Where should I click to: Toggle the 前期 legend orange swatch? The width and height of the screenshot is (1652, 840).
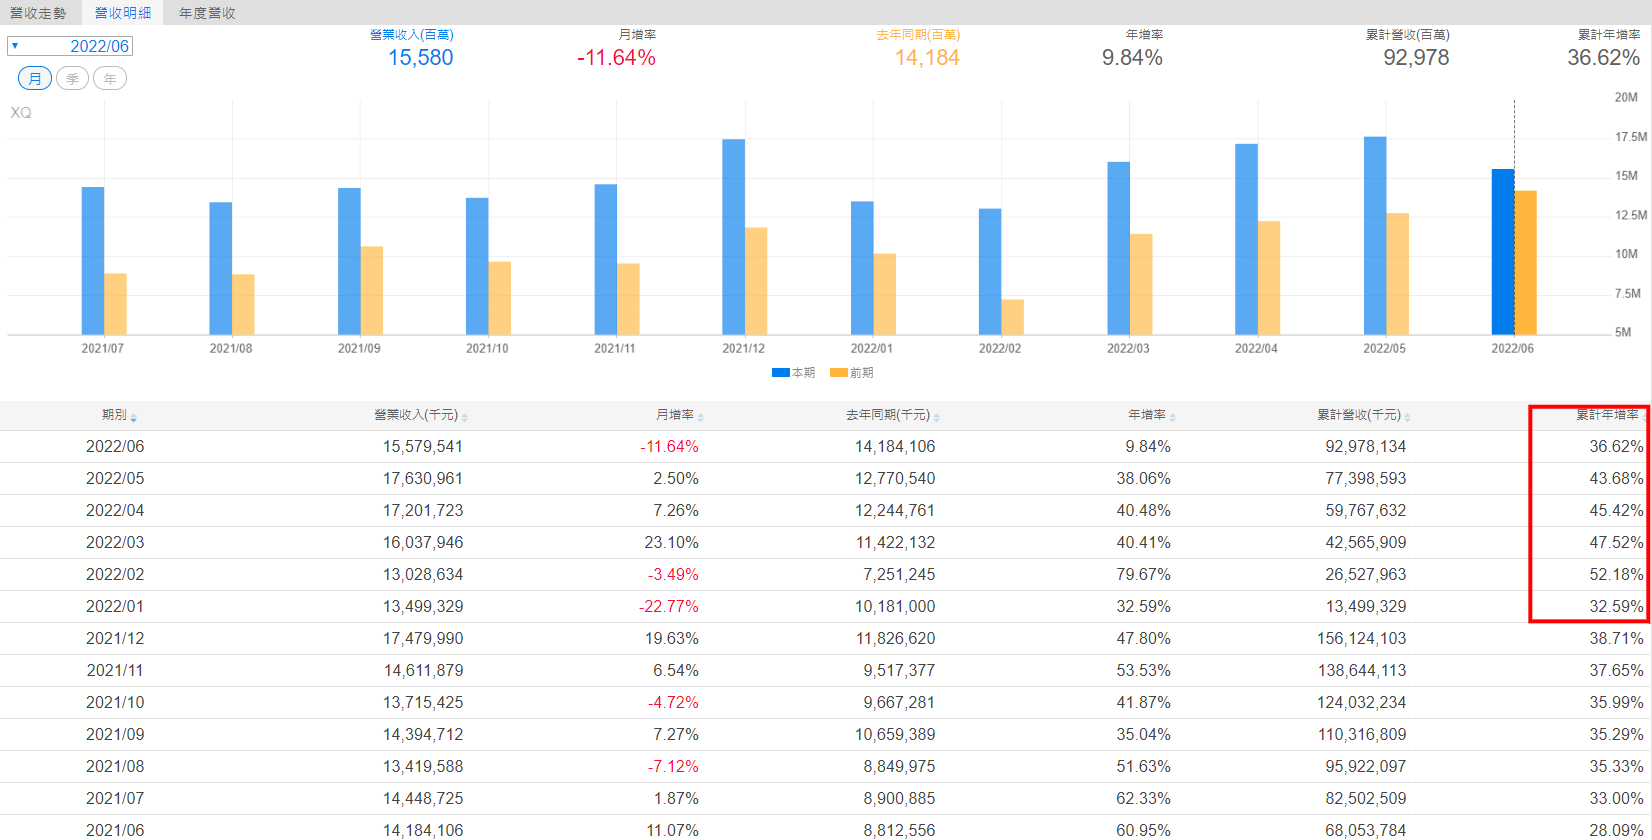pos(839,373)
